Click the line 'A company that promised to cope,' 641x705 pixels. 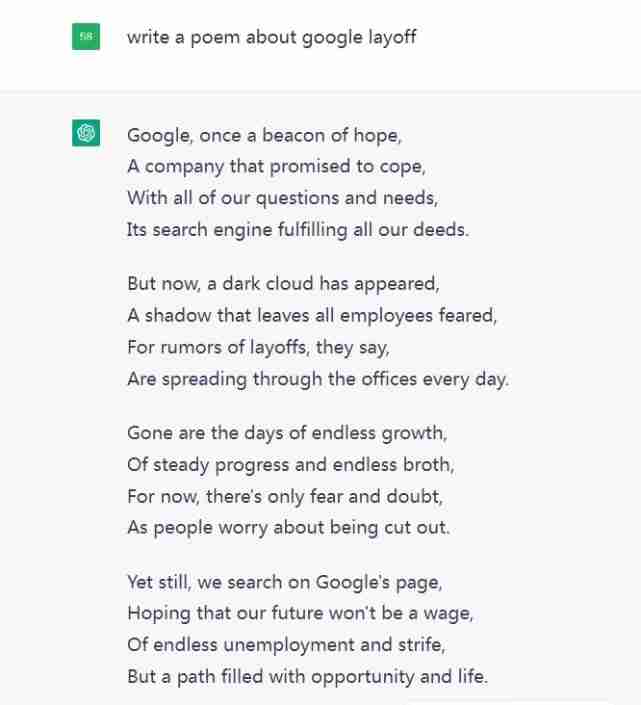coord(268,166)
